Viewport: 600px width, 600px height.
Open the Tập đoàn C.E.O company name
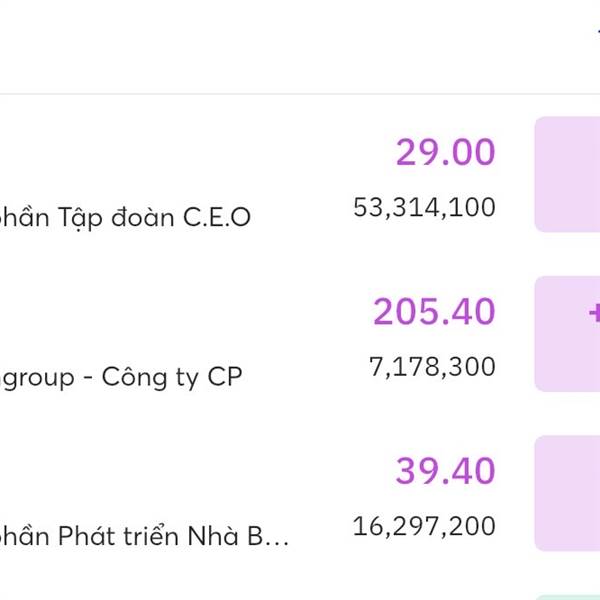coord(125,217)
